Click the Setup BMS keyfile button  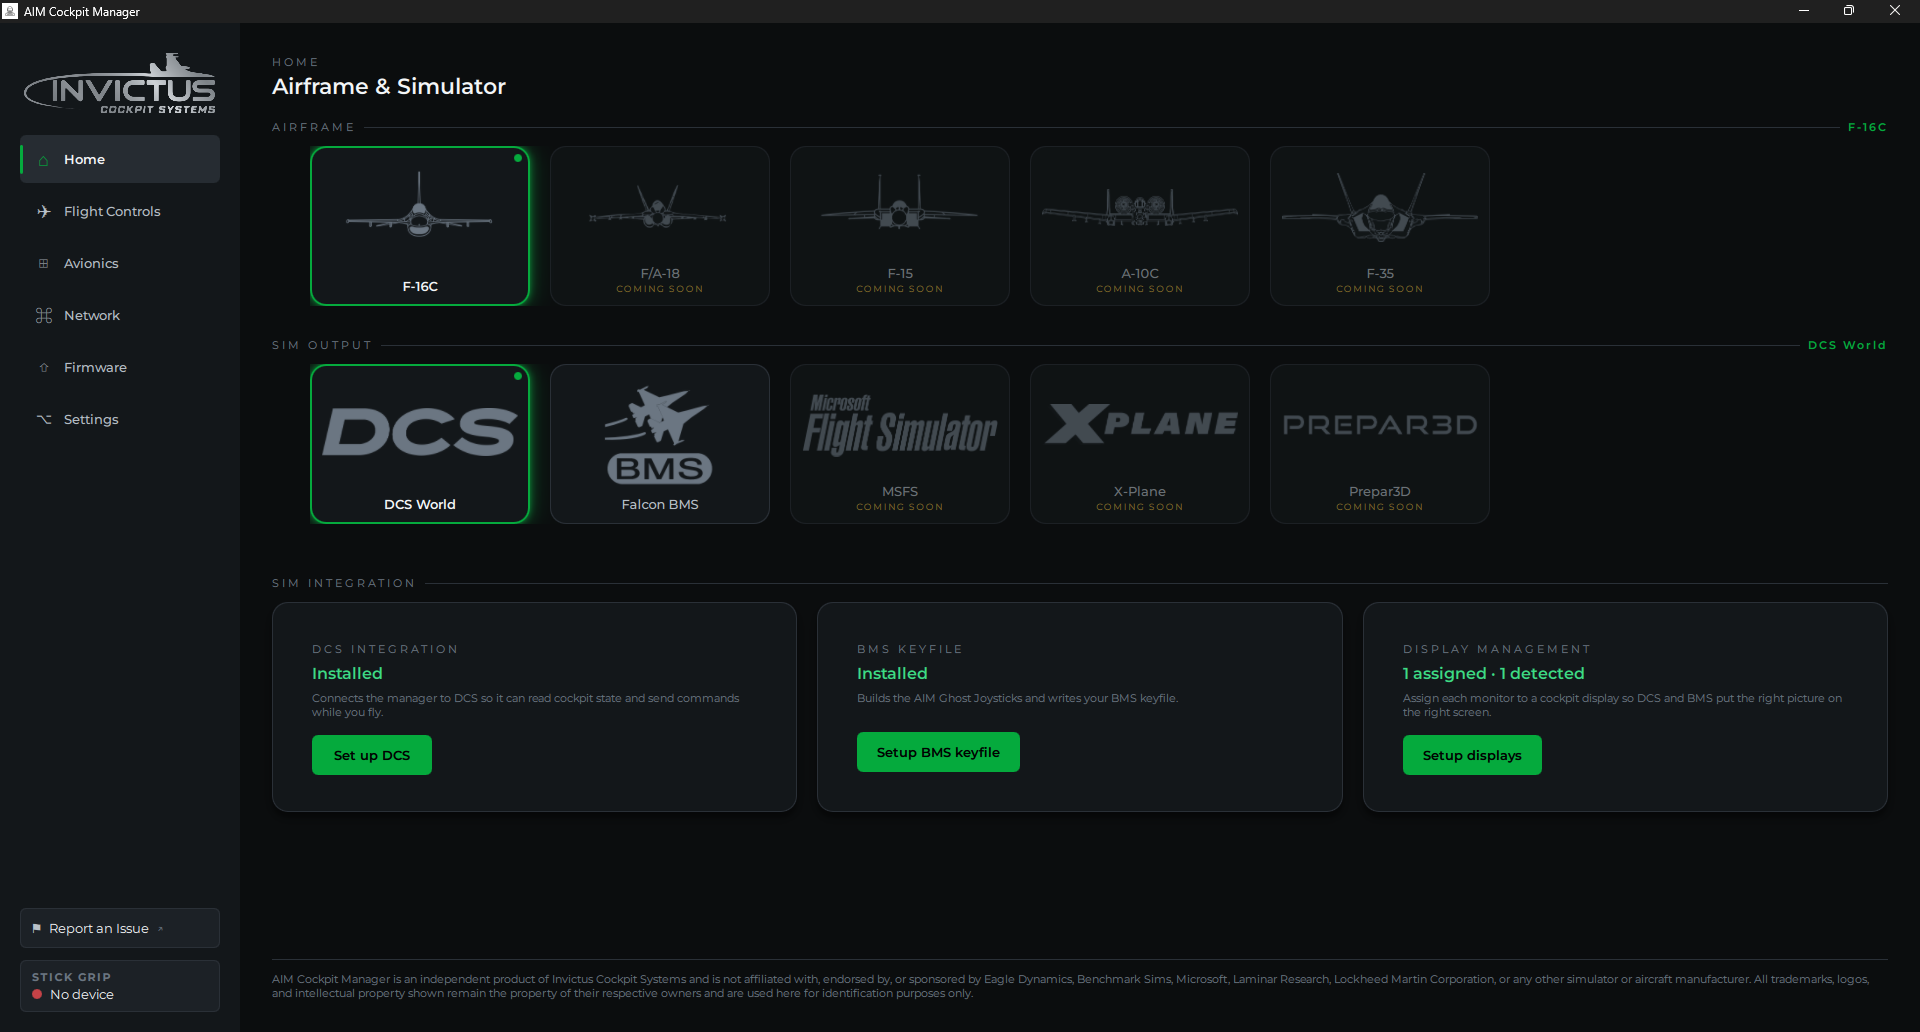click(x=938, y=752)
